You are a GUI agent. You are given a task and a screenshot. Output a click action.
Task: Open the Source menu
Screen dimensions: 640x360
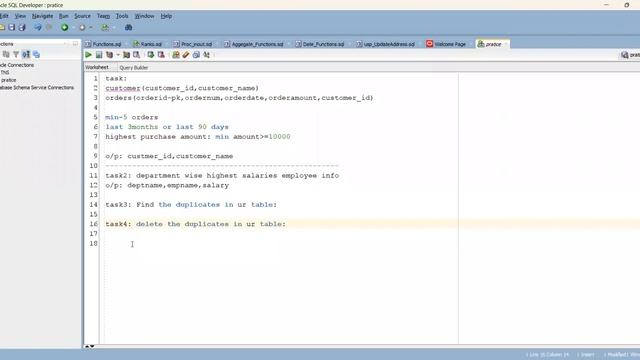coord(82,16)
